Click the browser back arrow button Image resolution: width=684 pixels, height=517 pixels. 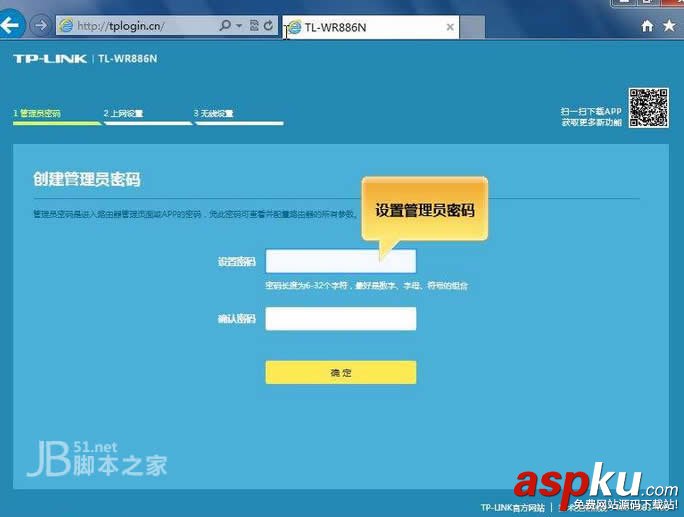click(10, 25)
